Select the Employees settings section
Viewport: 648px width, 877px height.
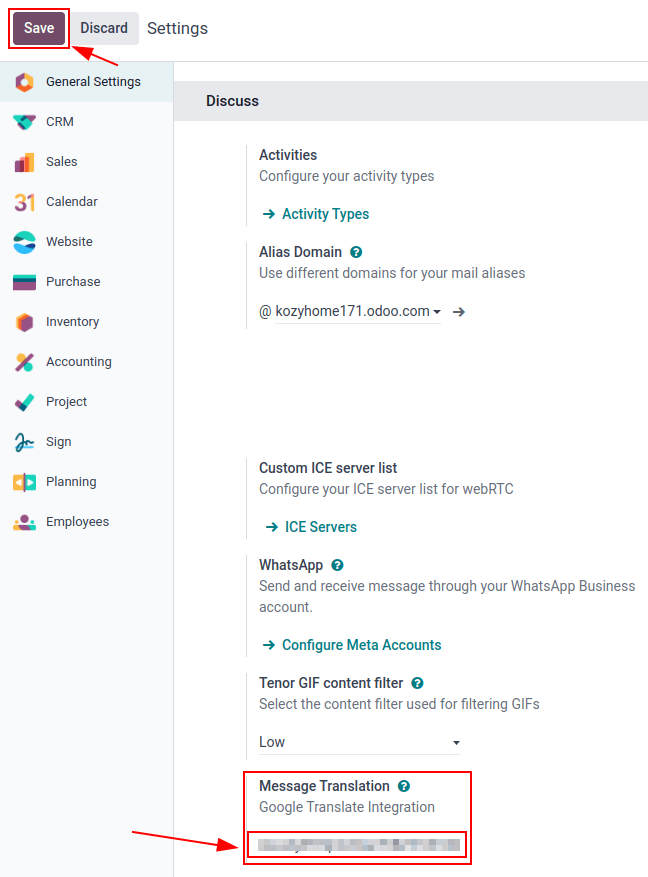(77, 521)
